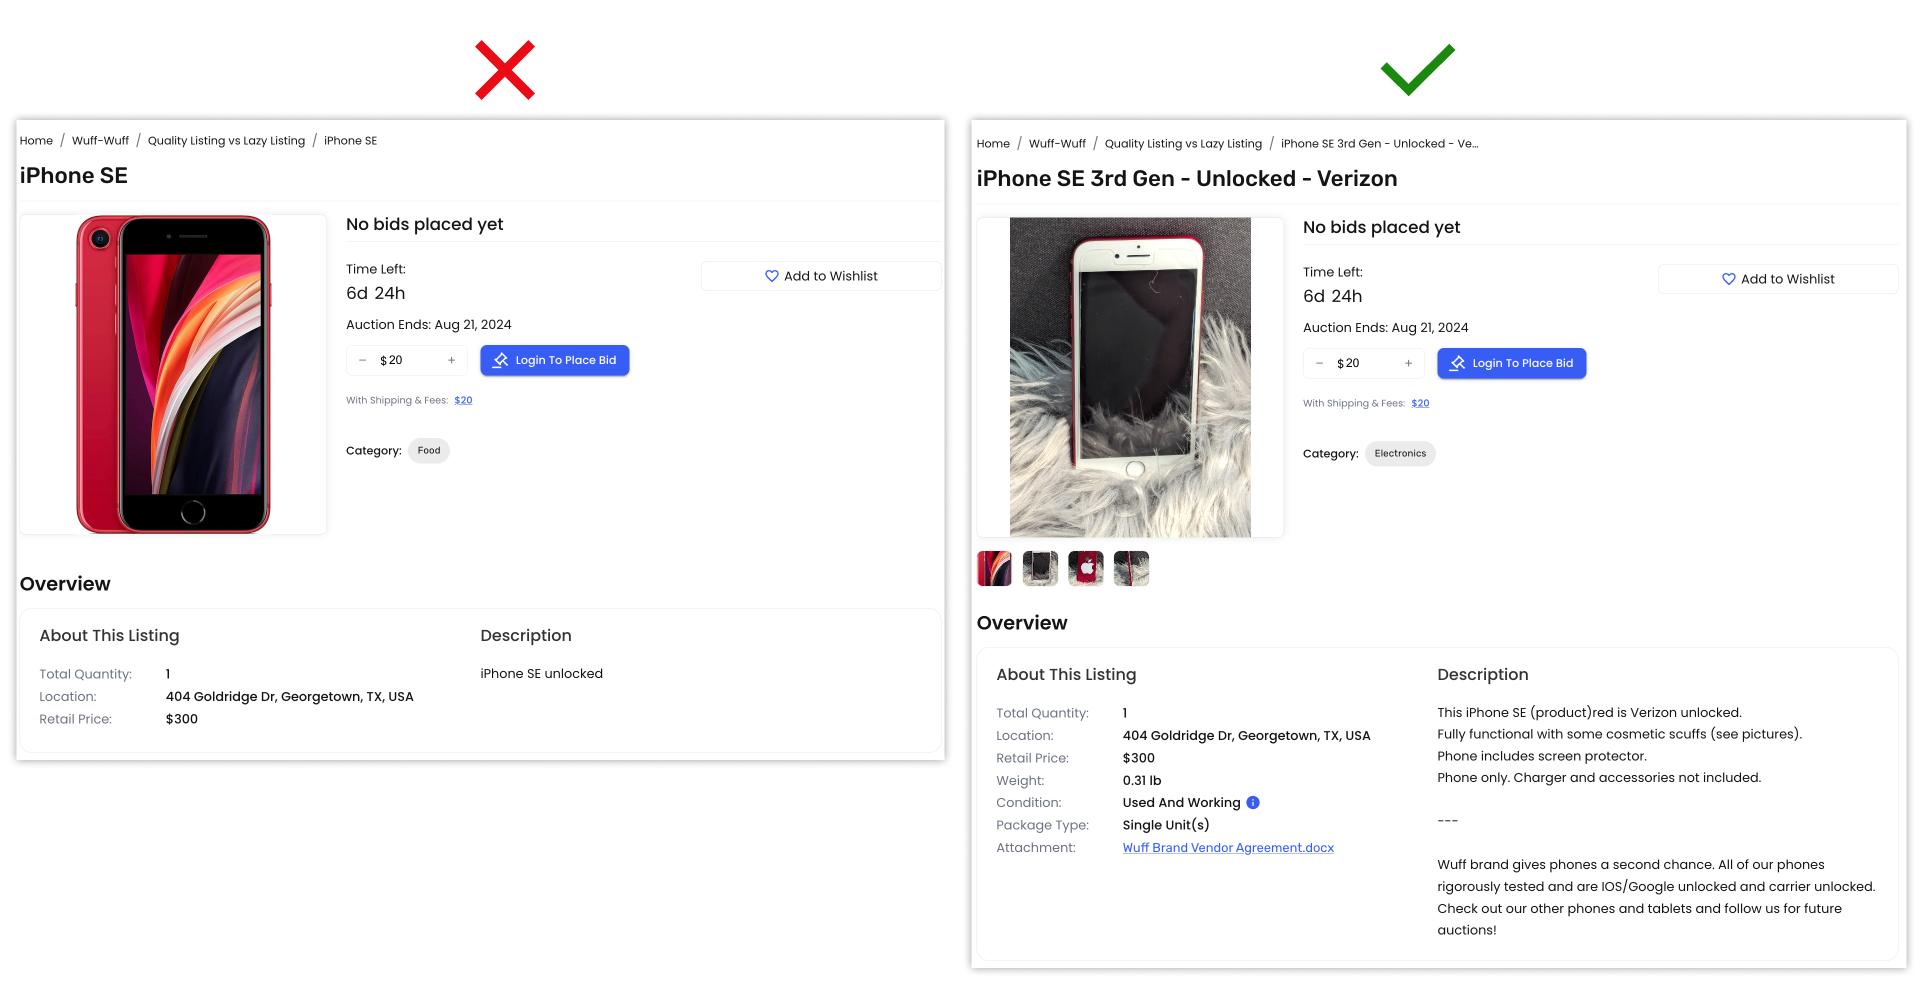Click the iPhone SE breadcrumb text
Viewport: 1923px width, 993px height.
[x=350, y=141]
